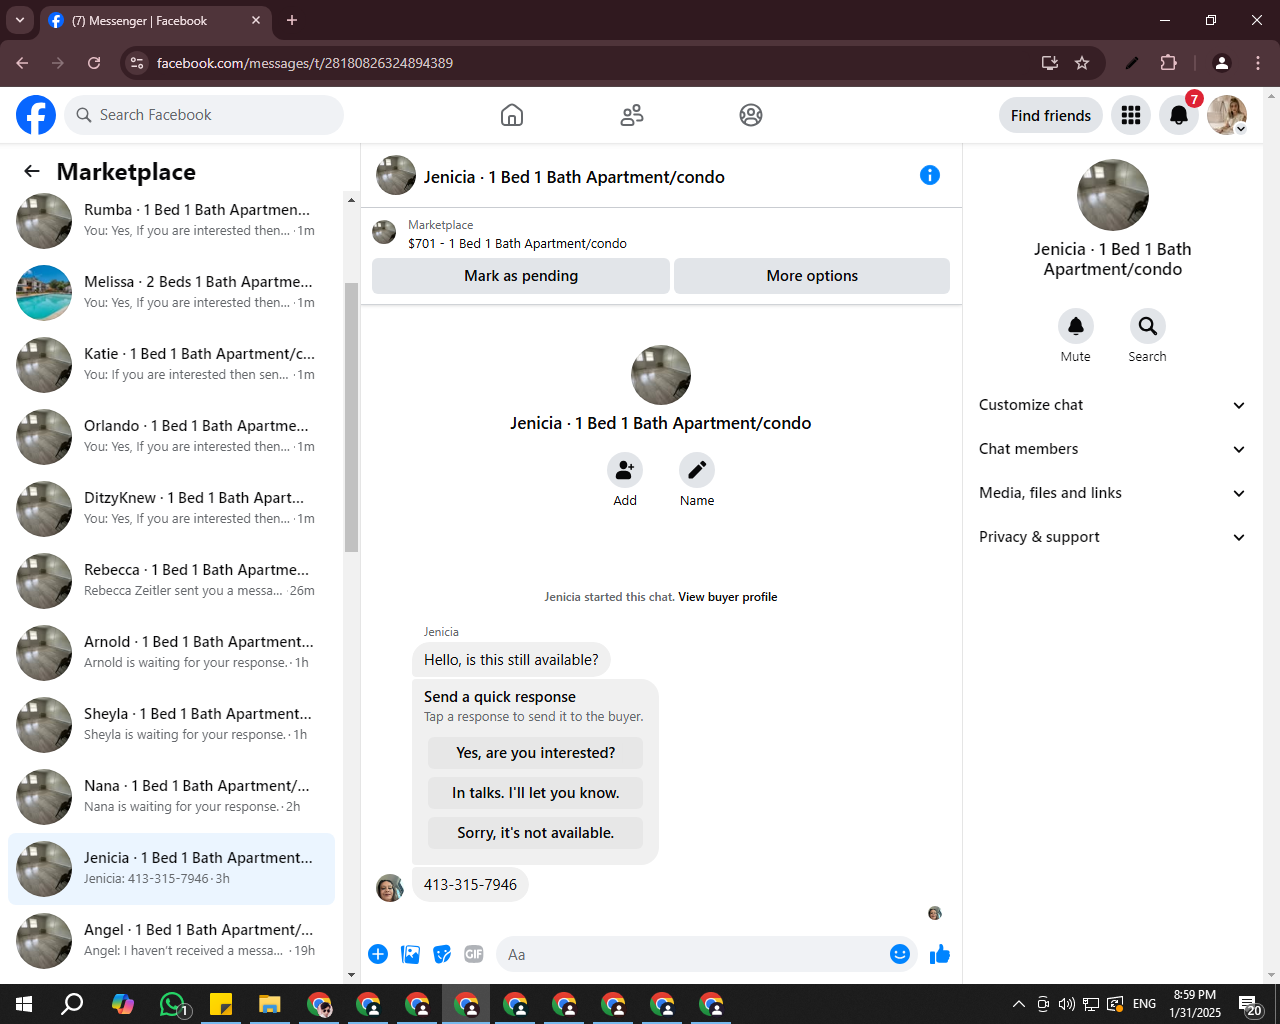This screenshot has width=1280, height=1024.
Task: Open a new browser tab
Action: click(292, 20)
